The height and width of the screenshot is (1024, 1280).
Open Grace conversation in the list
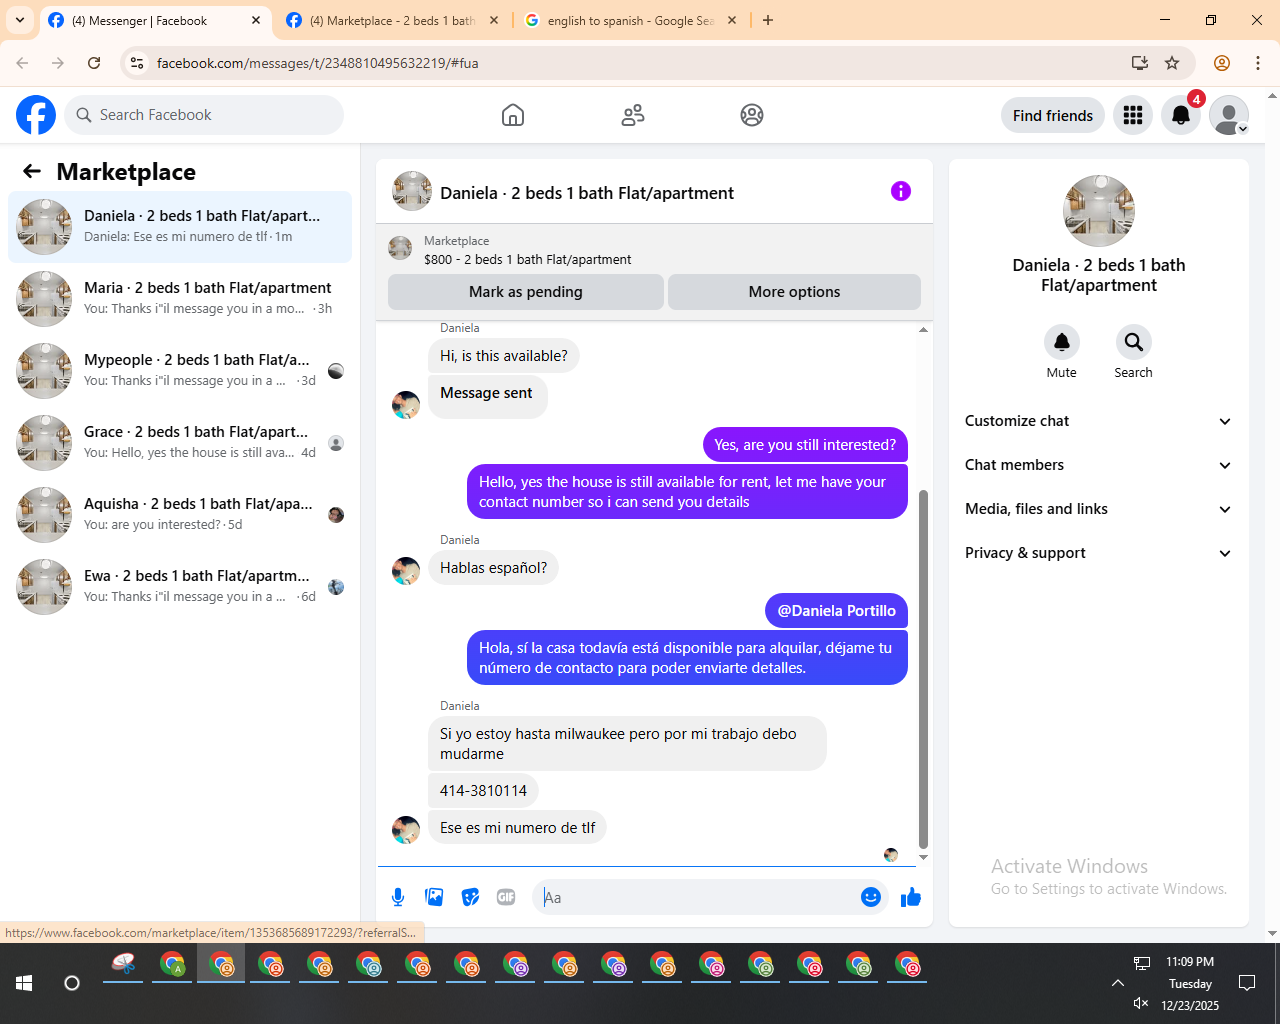(180, 443)
